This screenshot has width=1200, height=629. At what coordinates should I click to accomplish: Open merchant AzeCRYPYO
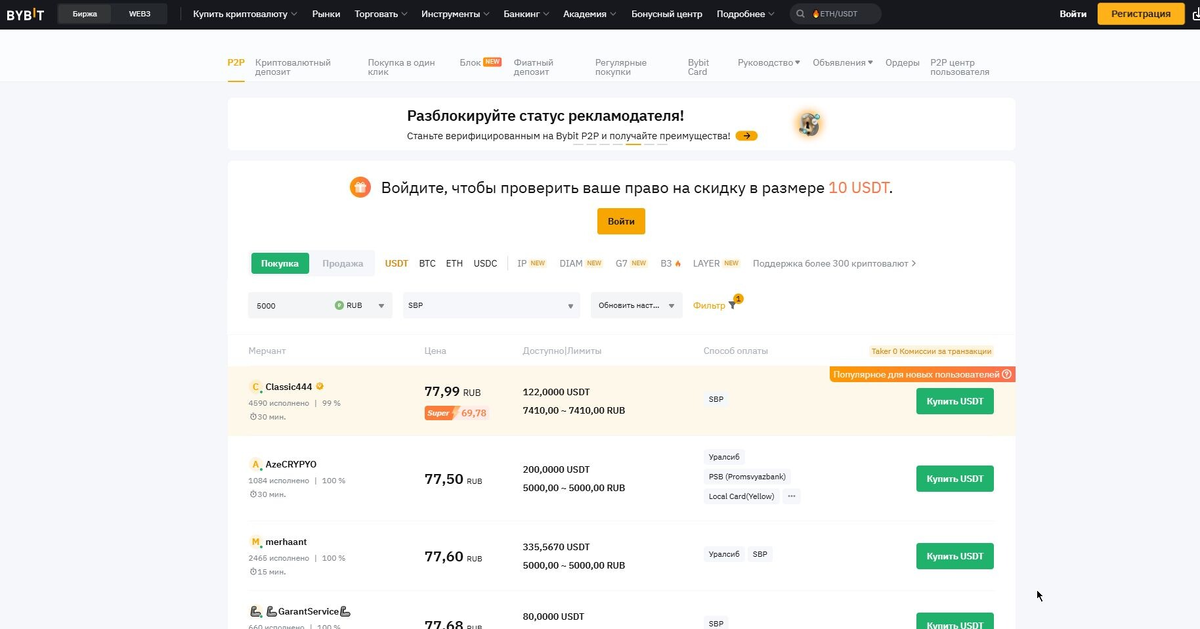(291, 464)
